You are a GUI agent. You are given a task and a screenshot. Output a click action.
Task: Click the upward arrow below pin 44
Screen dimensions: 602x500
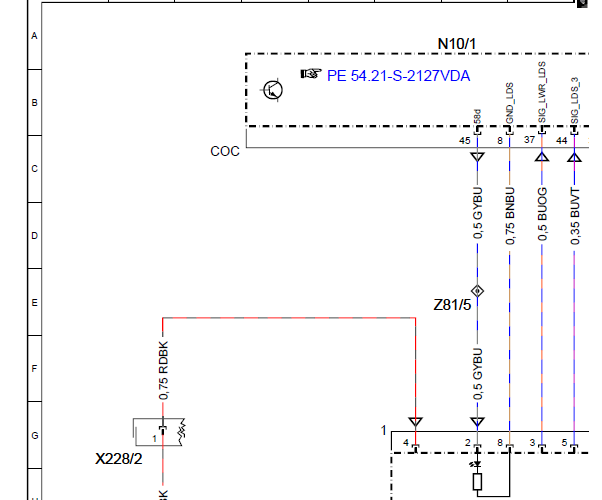click(x=574, y=157)
